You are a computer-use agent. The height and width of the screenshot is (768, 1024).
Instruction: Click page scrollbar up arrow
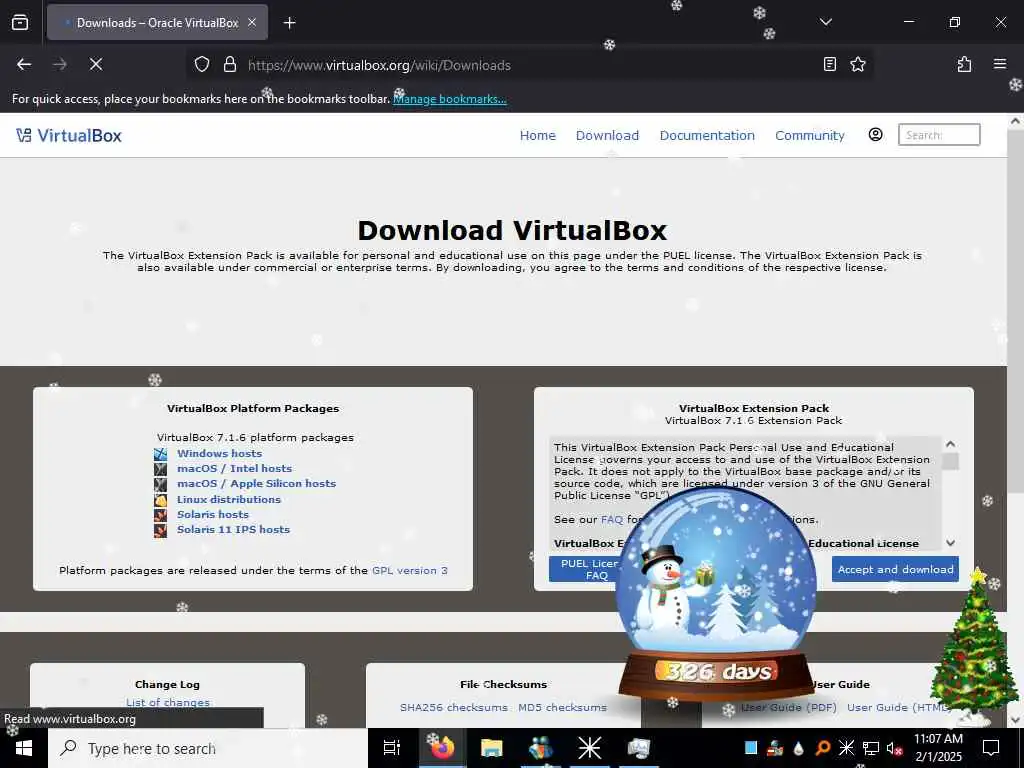click(1015, 121)
